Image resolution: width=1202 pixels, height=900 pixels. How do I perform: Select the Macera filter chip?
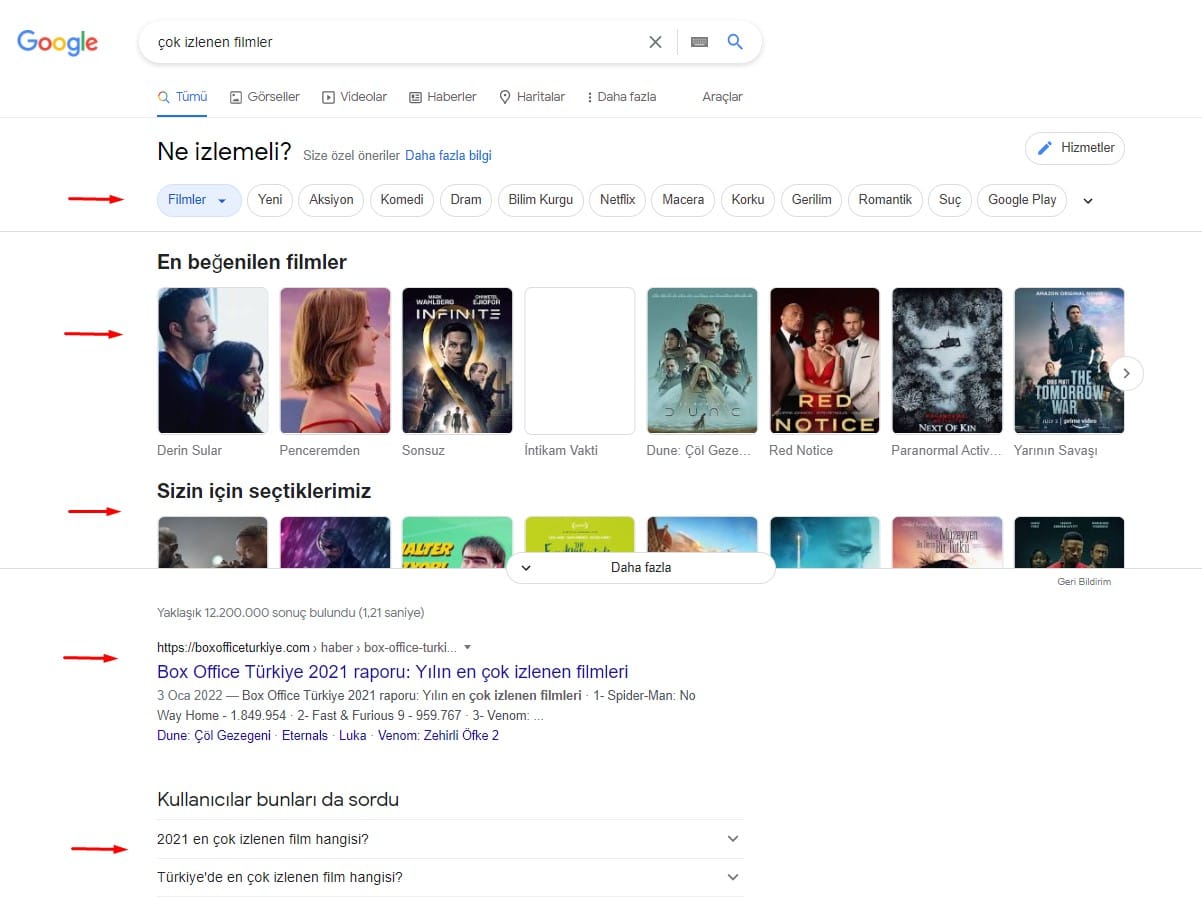[683, 200]
